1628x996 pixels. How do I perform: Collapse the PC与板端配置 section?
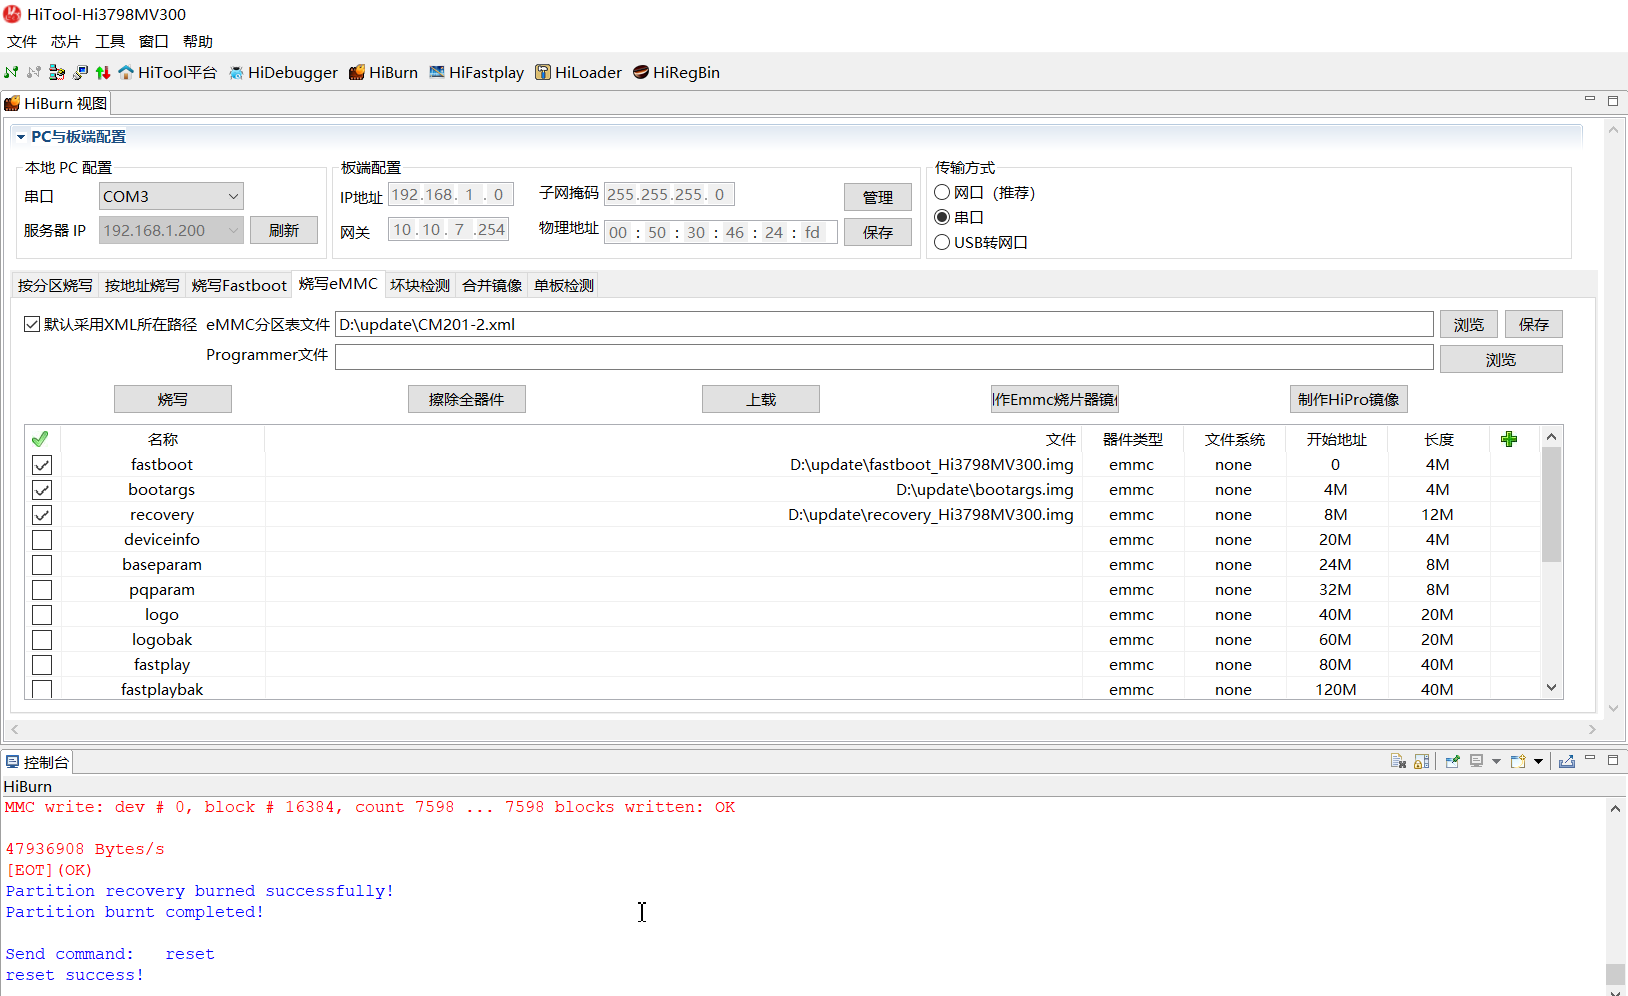(20, 137)
